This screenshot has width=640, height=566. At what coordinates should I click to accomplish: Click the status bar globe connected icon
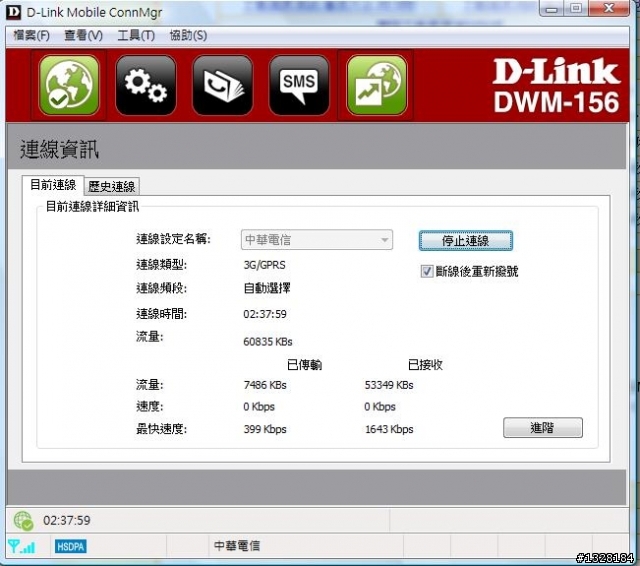[x=23, y=521]
